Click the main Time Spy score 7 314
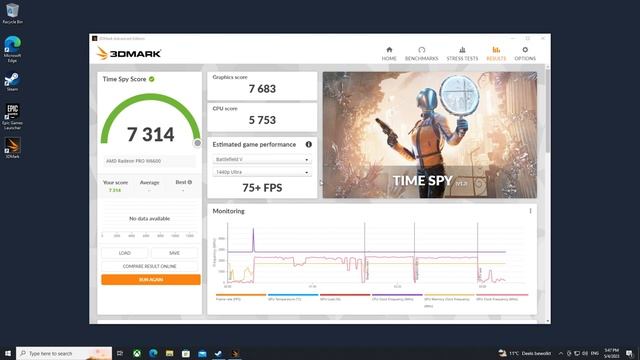The image size is (640, 360). pos(151,135)
